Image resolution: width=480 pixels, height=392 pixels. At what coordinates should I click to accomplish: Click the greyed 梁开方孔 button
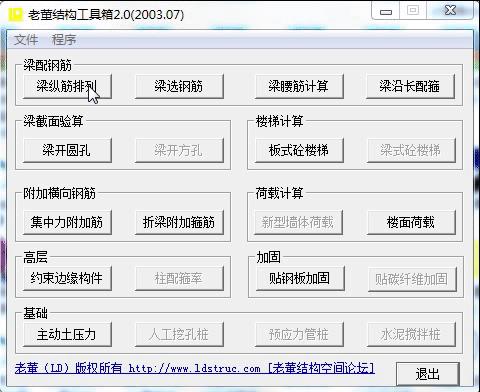179,150
